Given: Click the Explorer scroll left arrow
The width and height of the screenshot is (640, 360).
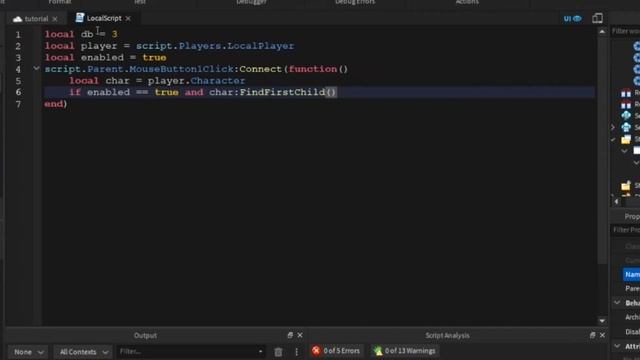Looking at the screenshot, I should point(616,202).
